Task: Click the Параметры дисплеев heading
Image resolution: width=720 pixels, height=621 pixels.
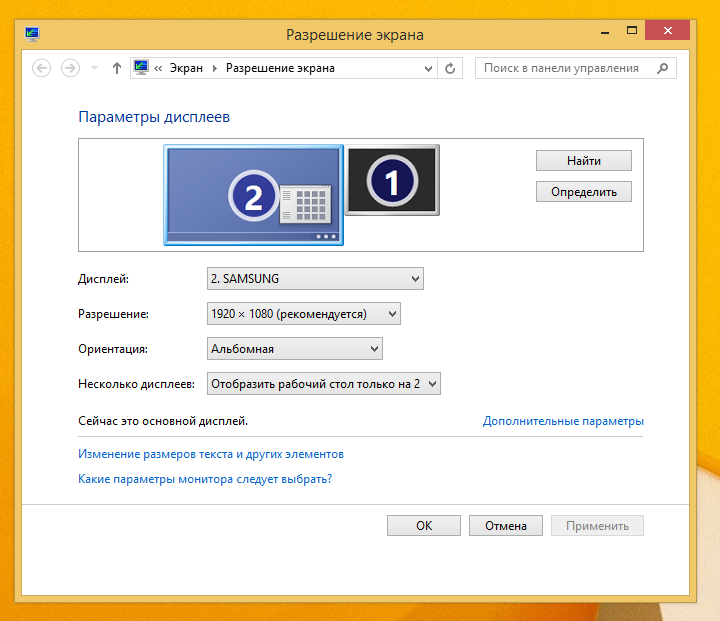Action: 154,117
